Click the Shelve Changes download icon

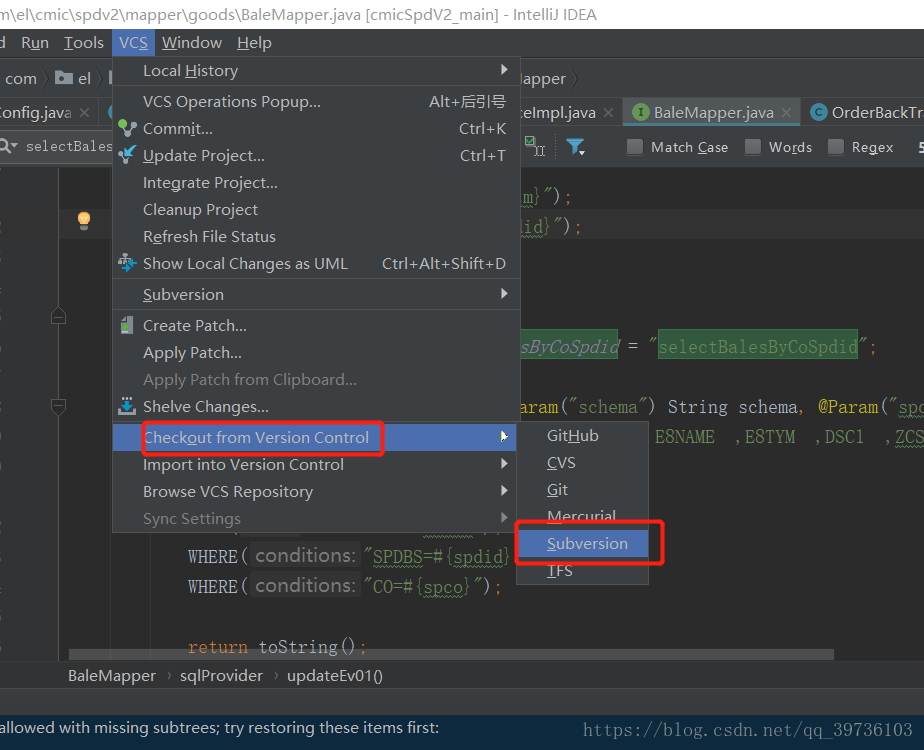(x=127, y=407)
